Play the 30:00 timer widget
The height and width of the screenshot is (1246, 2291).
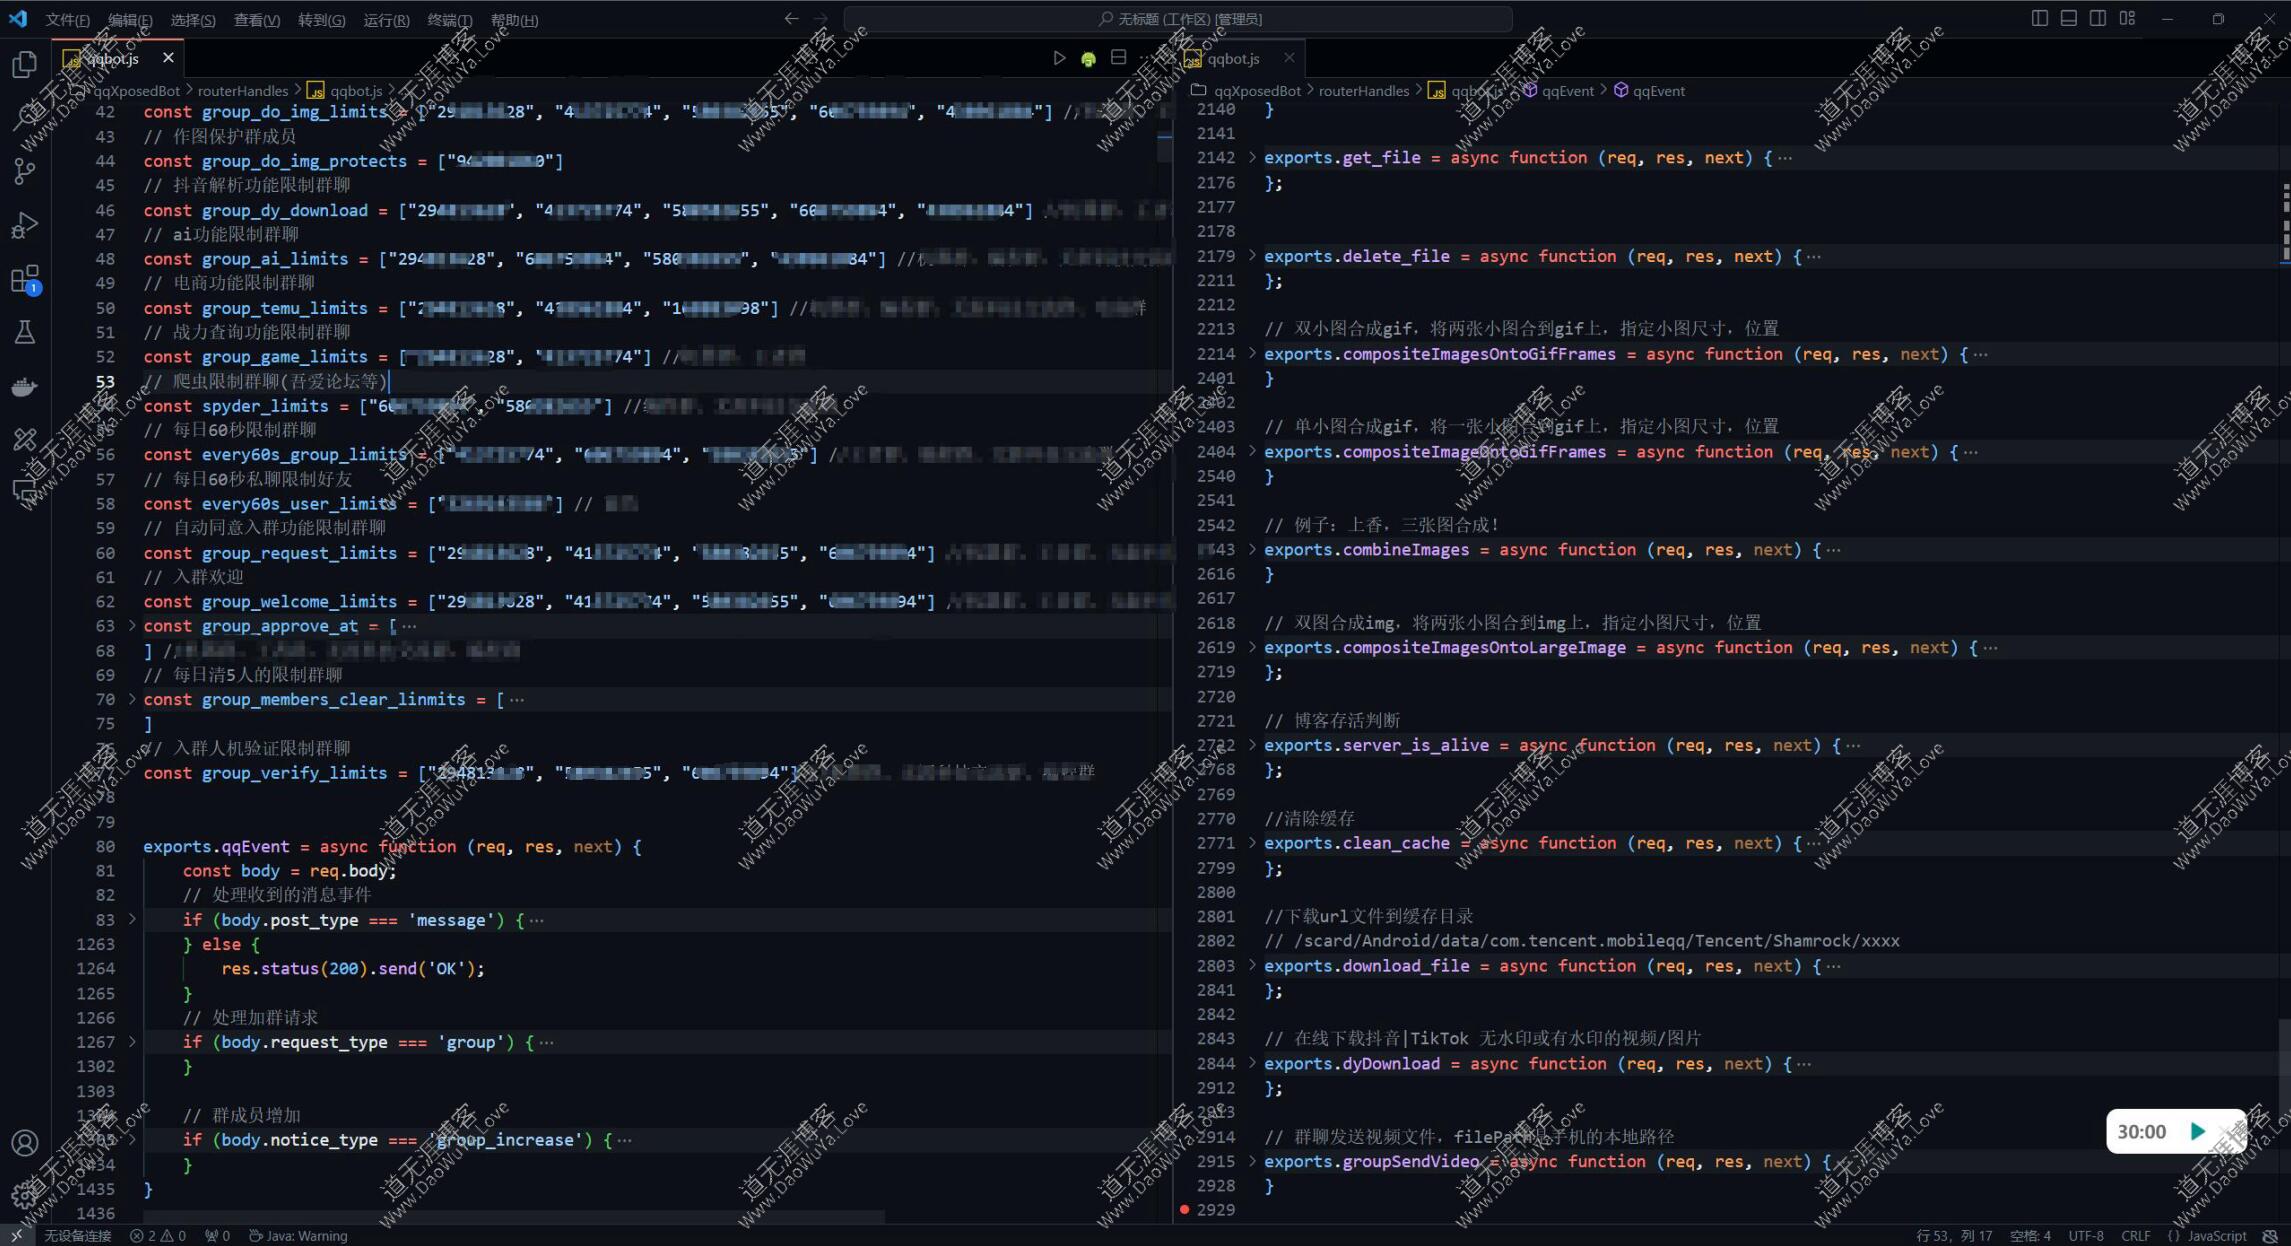point(2198,1131)
